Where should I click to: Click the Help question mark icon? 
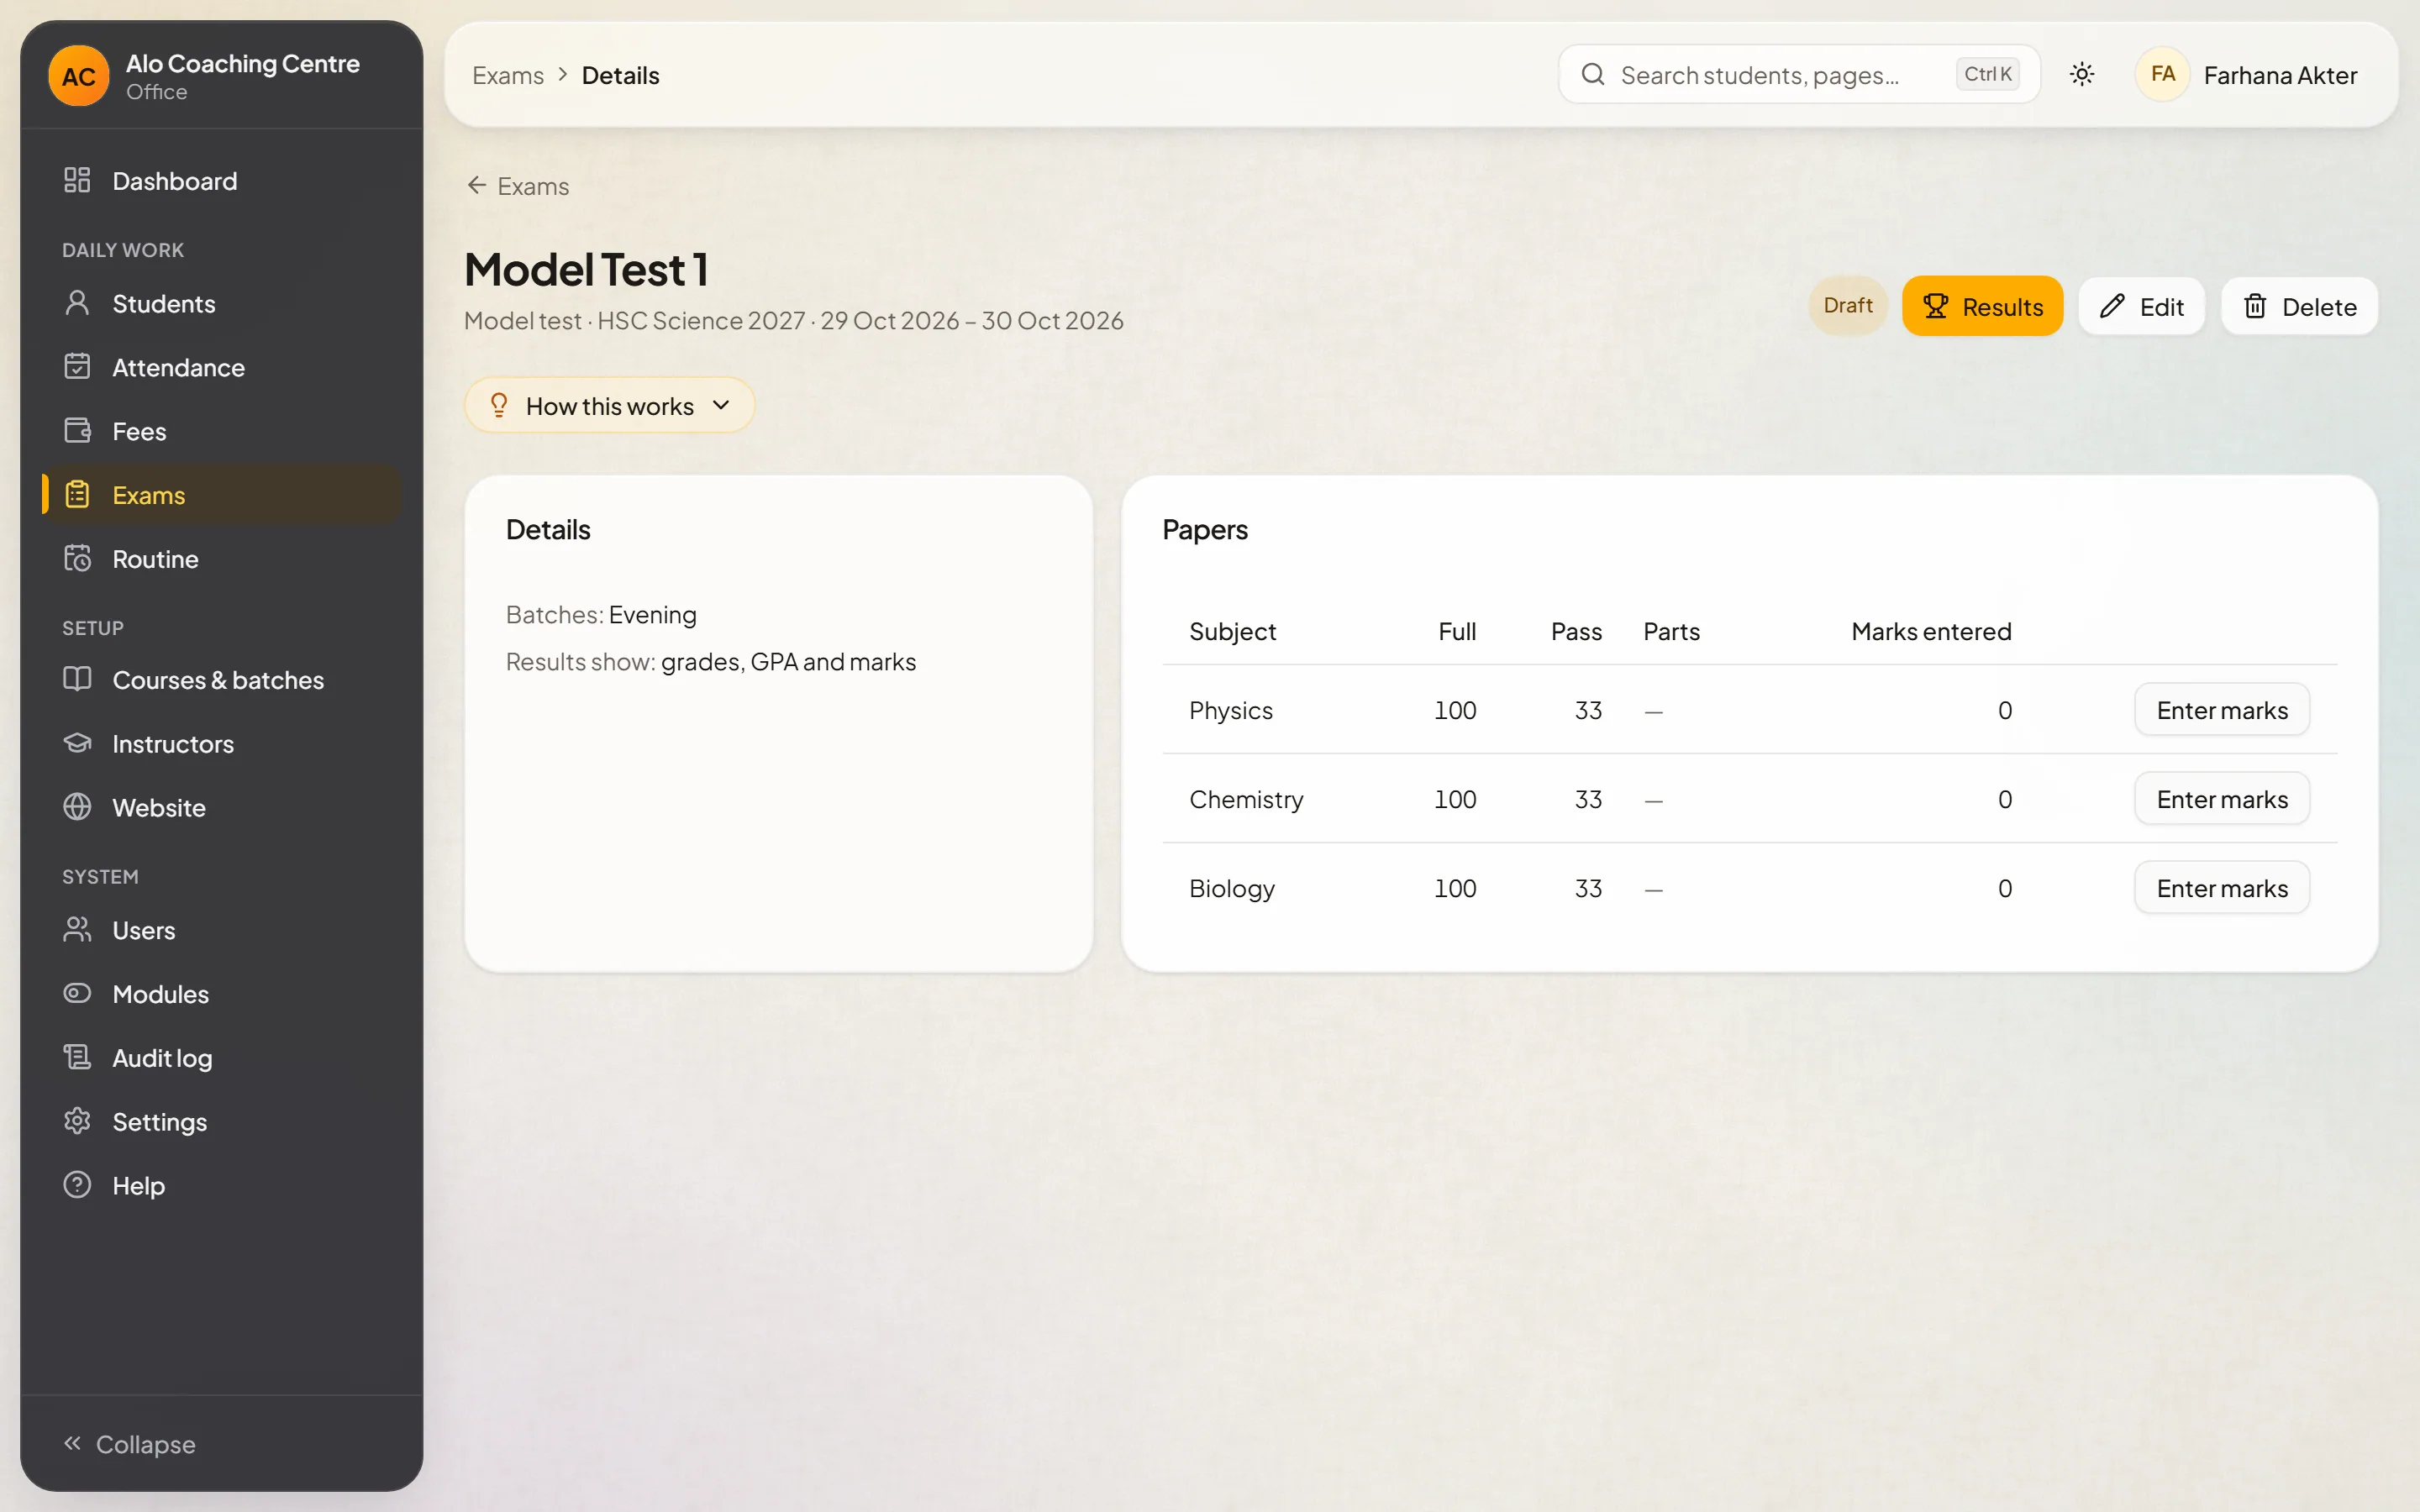pyautogui.click(x=77, y=1185)
